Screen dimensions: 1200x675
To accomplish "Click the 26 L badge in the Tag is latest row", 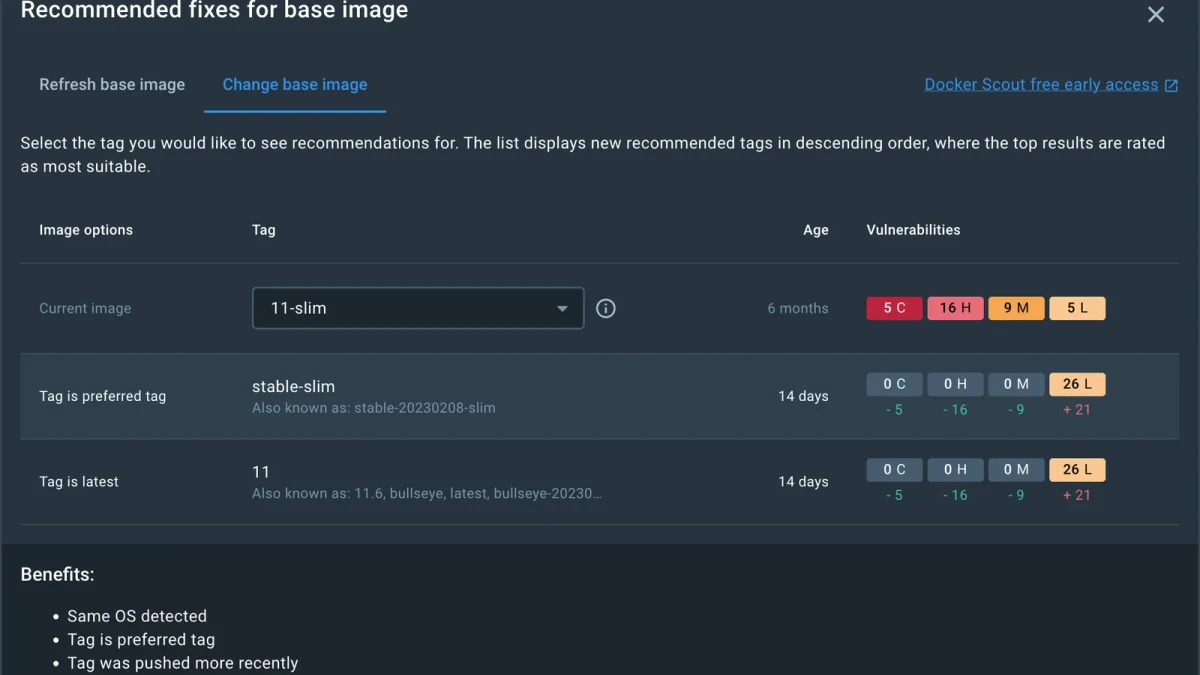I will (1077, 470).
